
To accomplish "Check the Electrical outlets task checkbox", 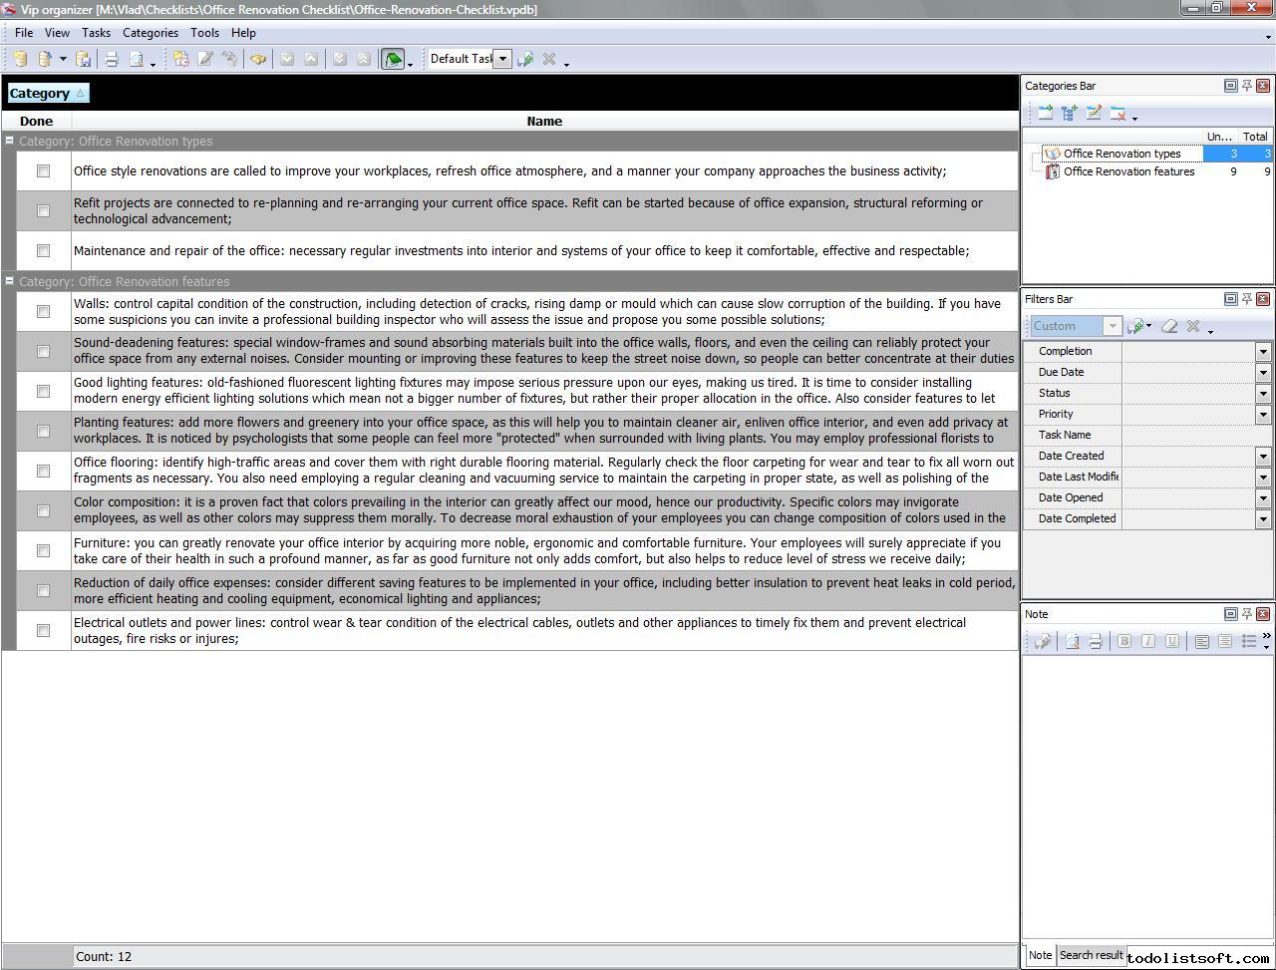I will click(x=43, y=630).
